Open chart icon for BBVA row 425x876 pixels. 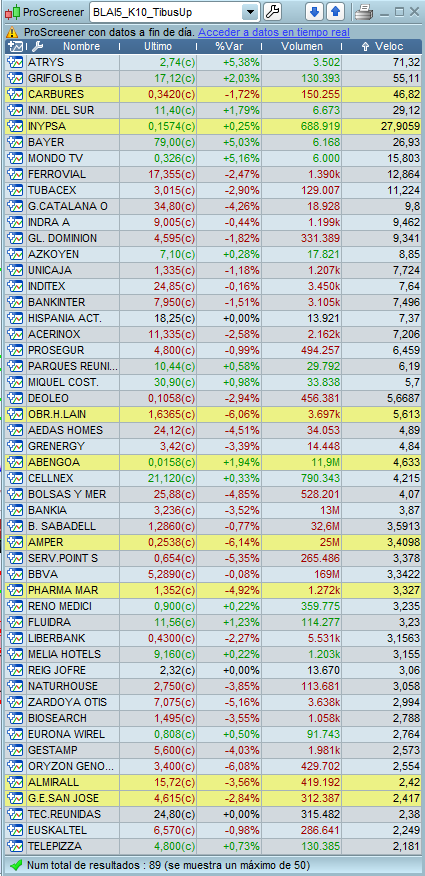click(14, 574)
